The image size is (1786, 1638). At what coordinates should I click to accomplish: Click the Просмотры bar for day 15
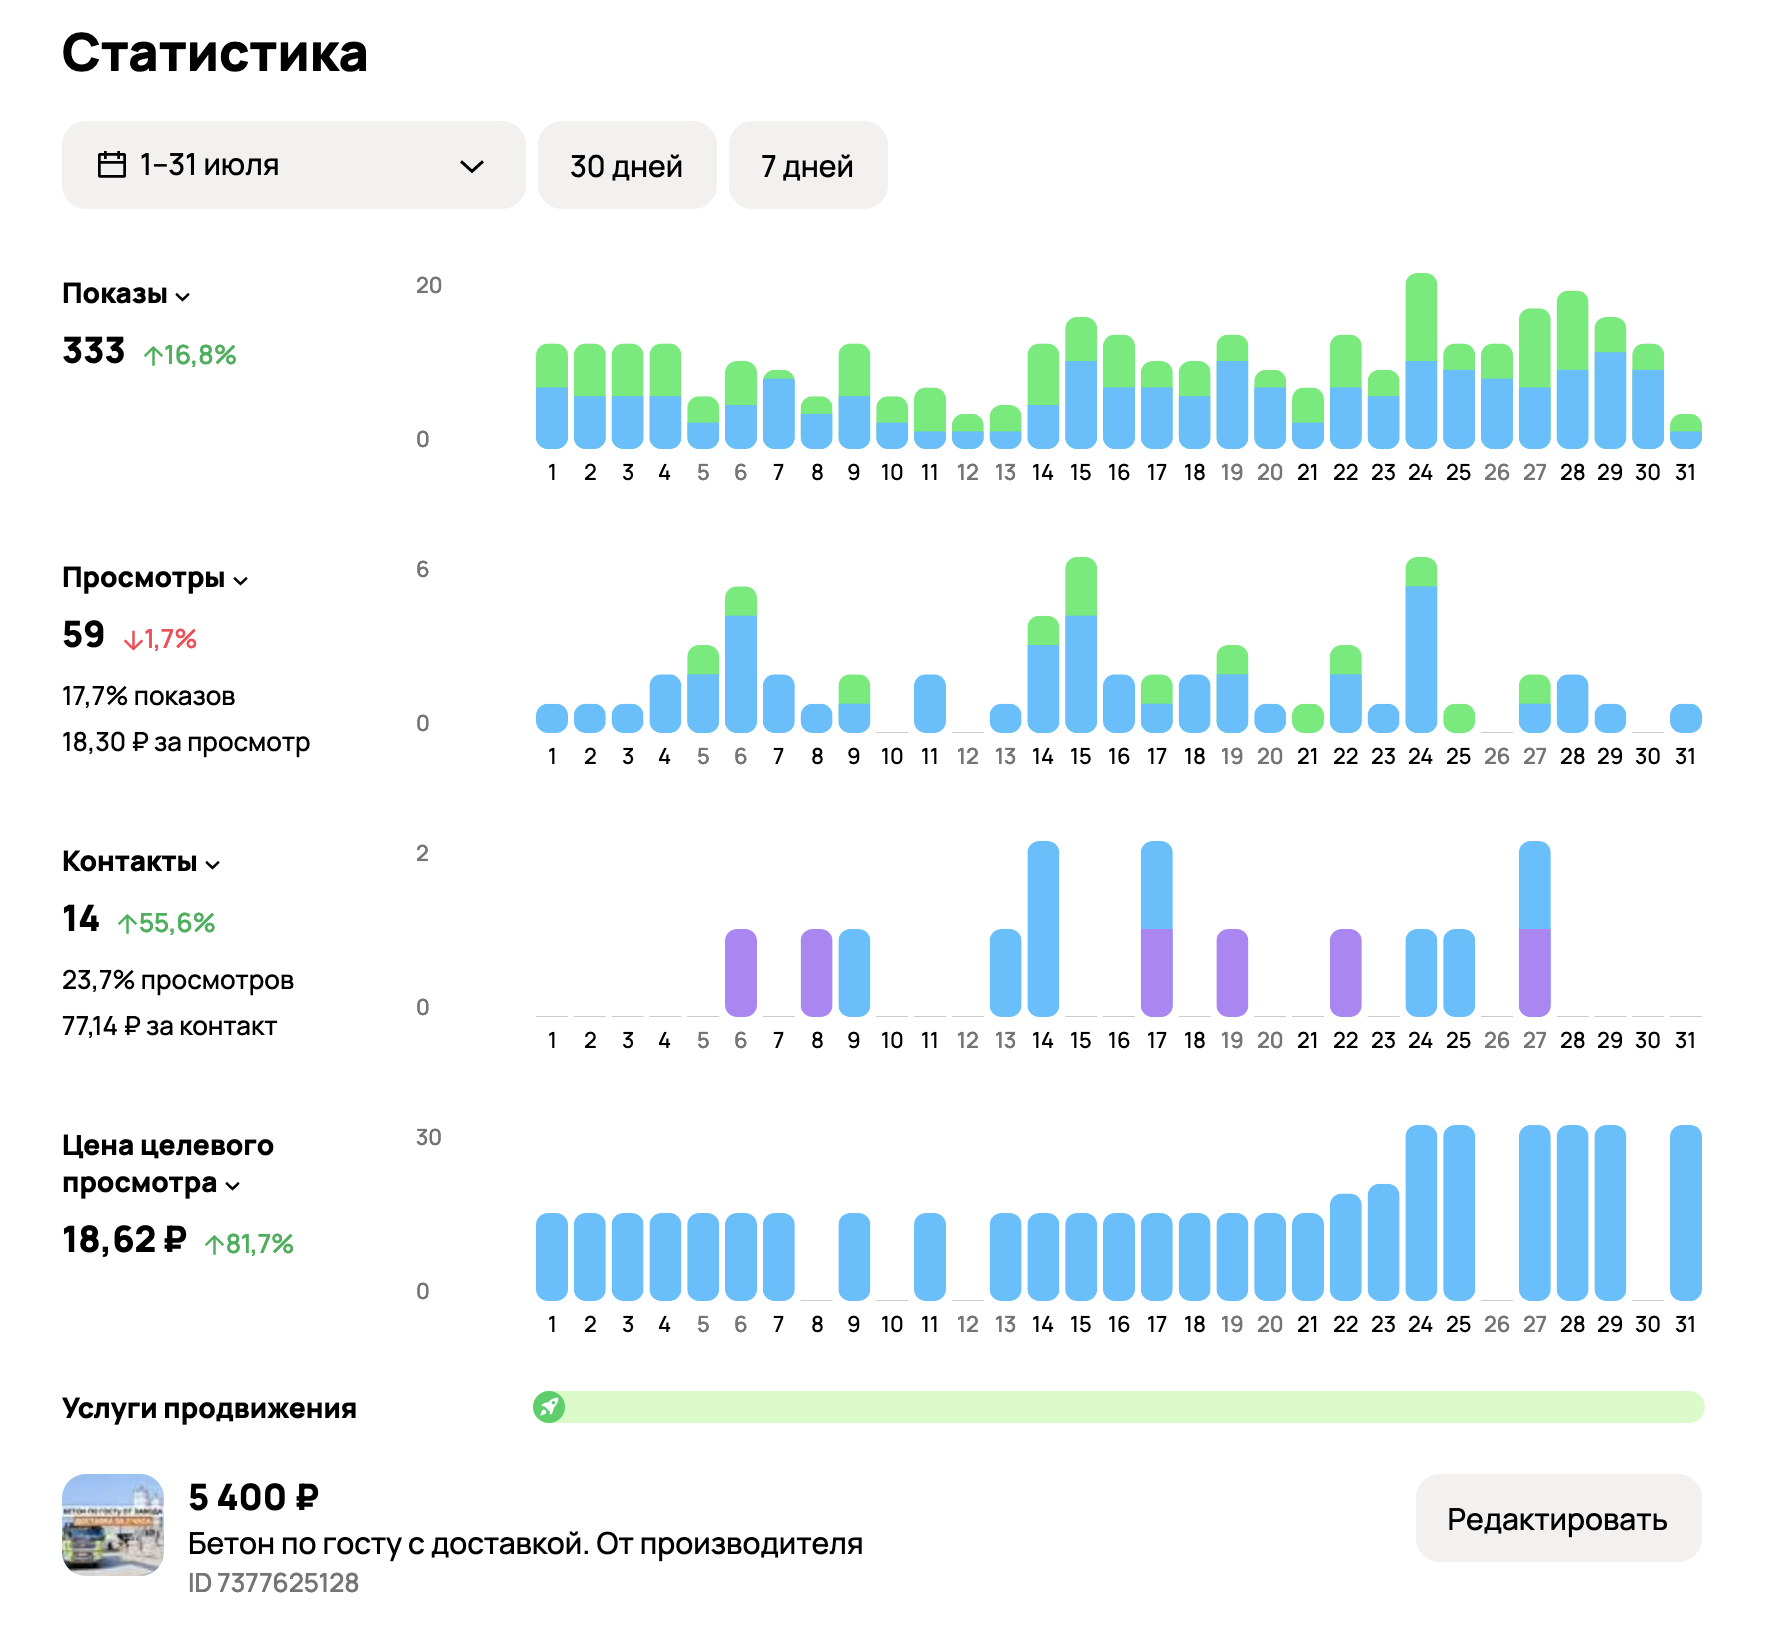[x=1081, y=645]
